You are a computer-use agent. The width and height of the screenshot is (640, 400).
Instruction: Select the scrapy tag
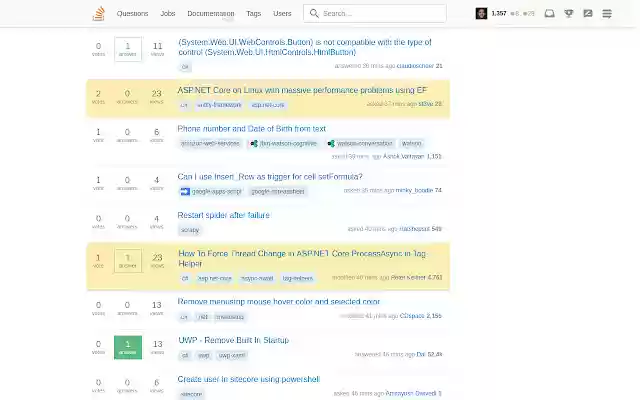pyautogui.click(x=189, y=230)
